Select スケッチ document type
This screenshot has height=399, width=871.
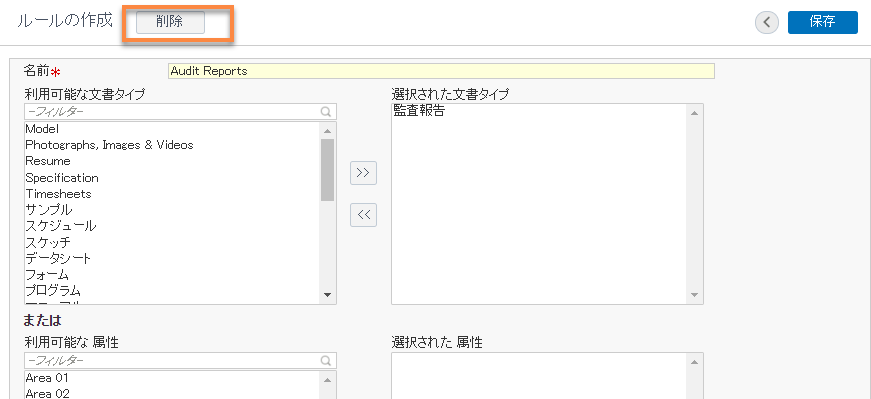tap(172, 242)
